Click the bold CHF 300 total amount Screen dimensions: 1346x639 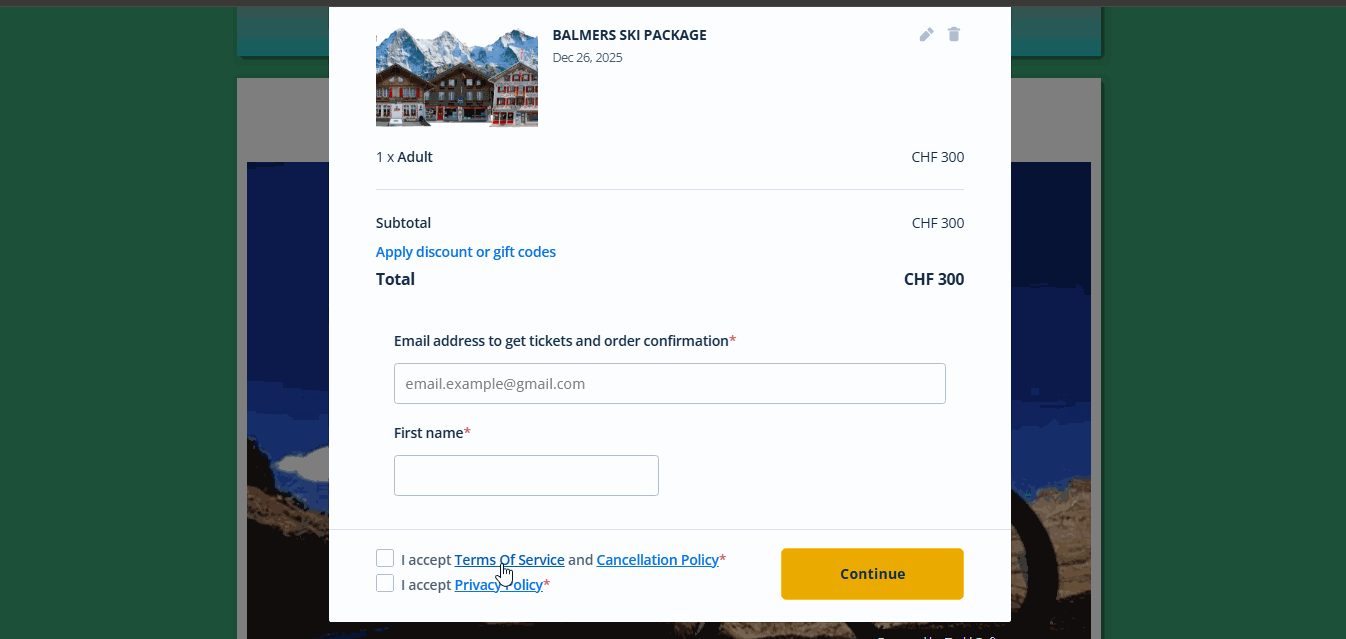click(x=933, y=279)
